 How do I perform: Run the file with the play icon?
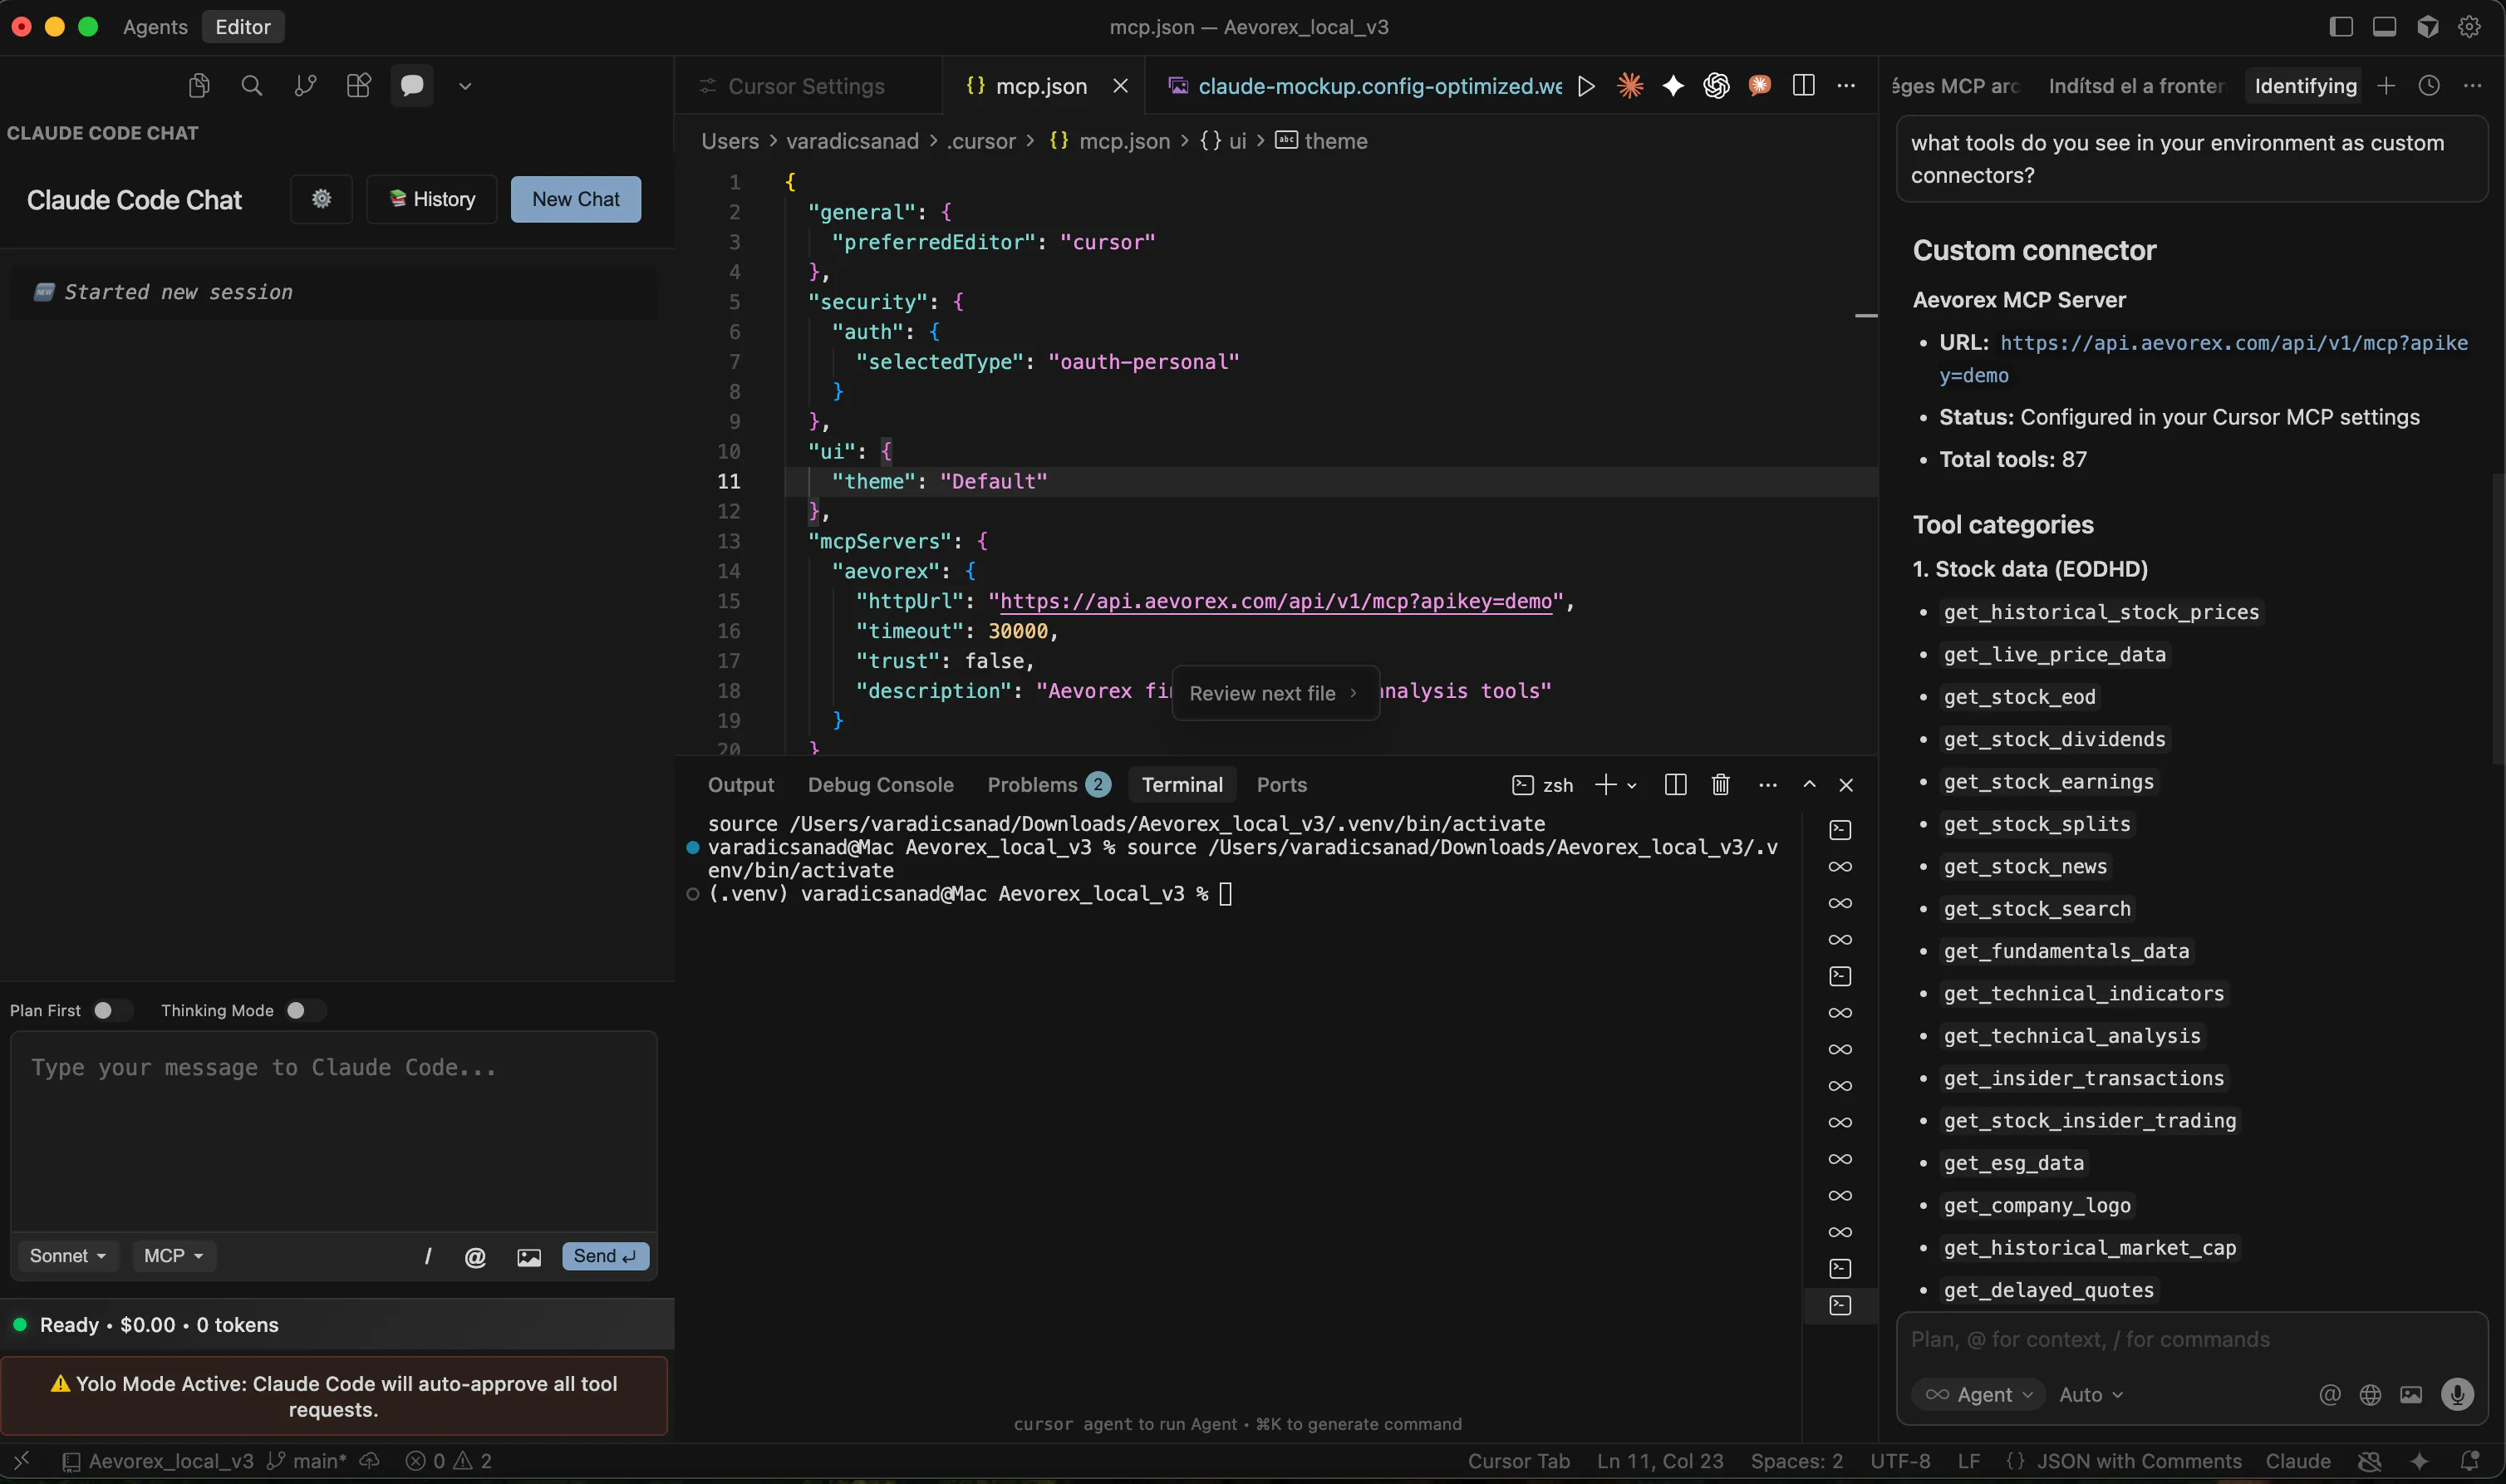(1586, 85)
